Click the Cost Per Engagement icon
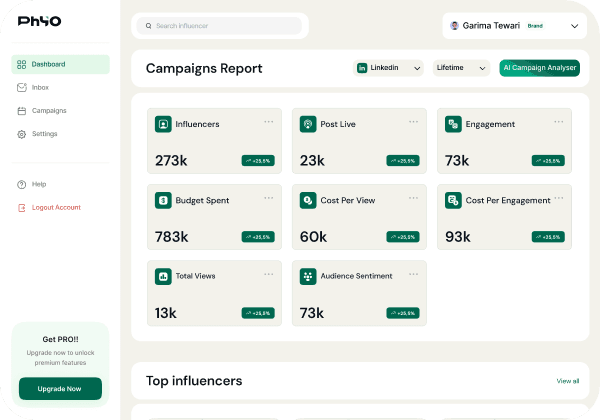 pyautogui.click(x=453, y=201)
